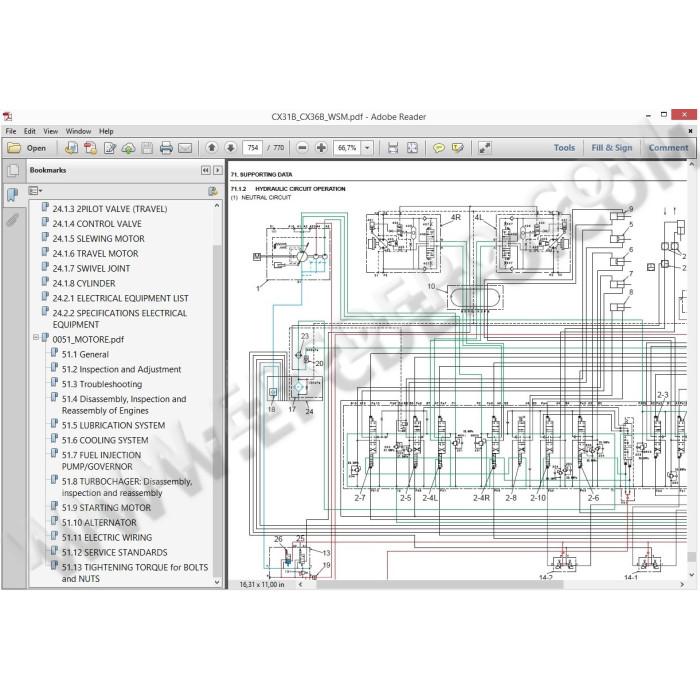The image size is (700, 700).
Task: Click the sign or edit document pencil icon
Action: pyautogui.click(x=109, y=148)
